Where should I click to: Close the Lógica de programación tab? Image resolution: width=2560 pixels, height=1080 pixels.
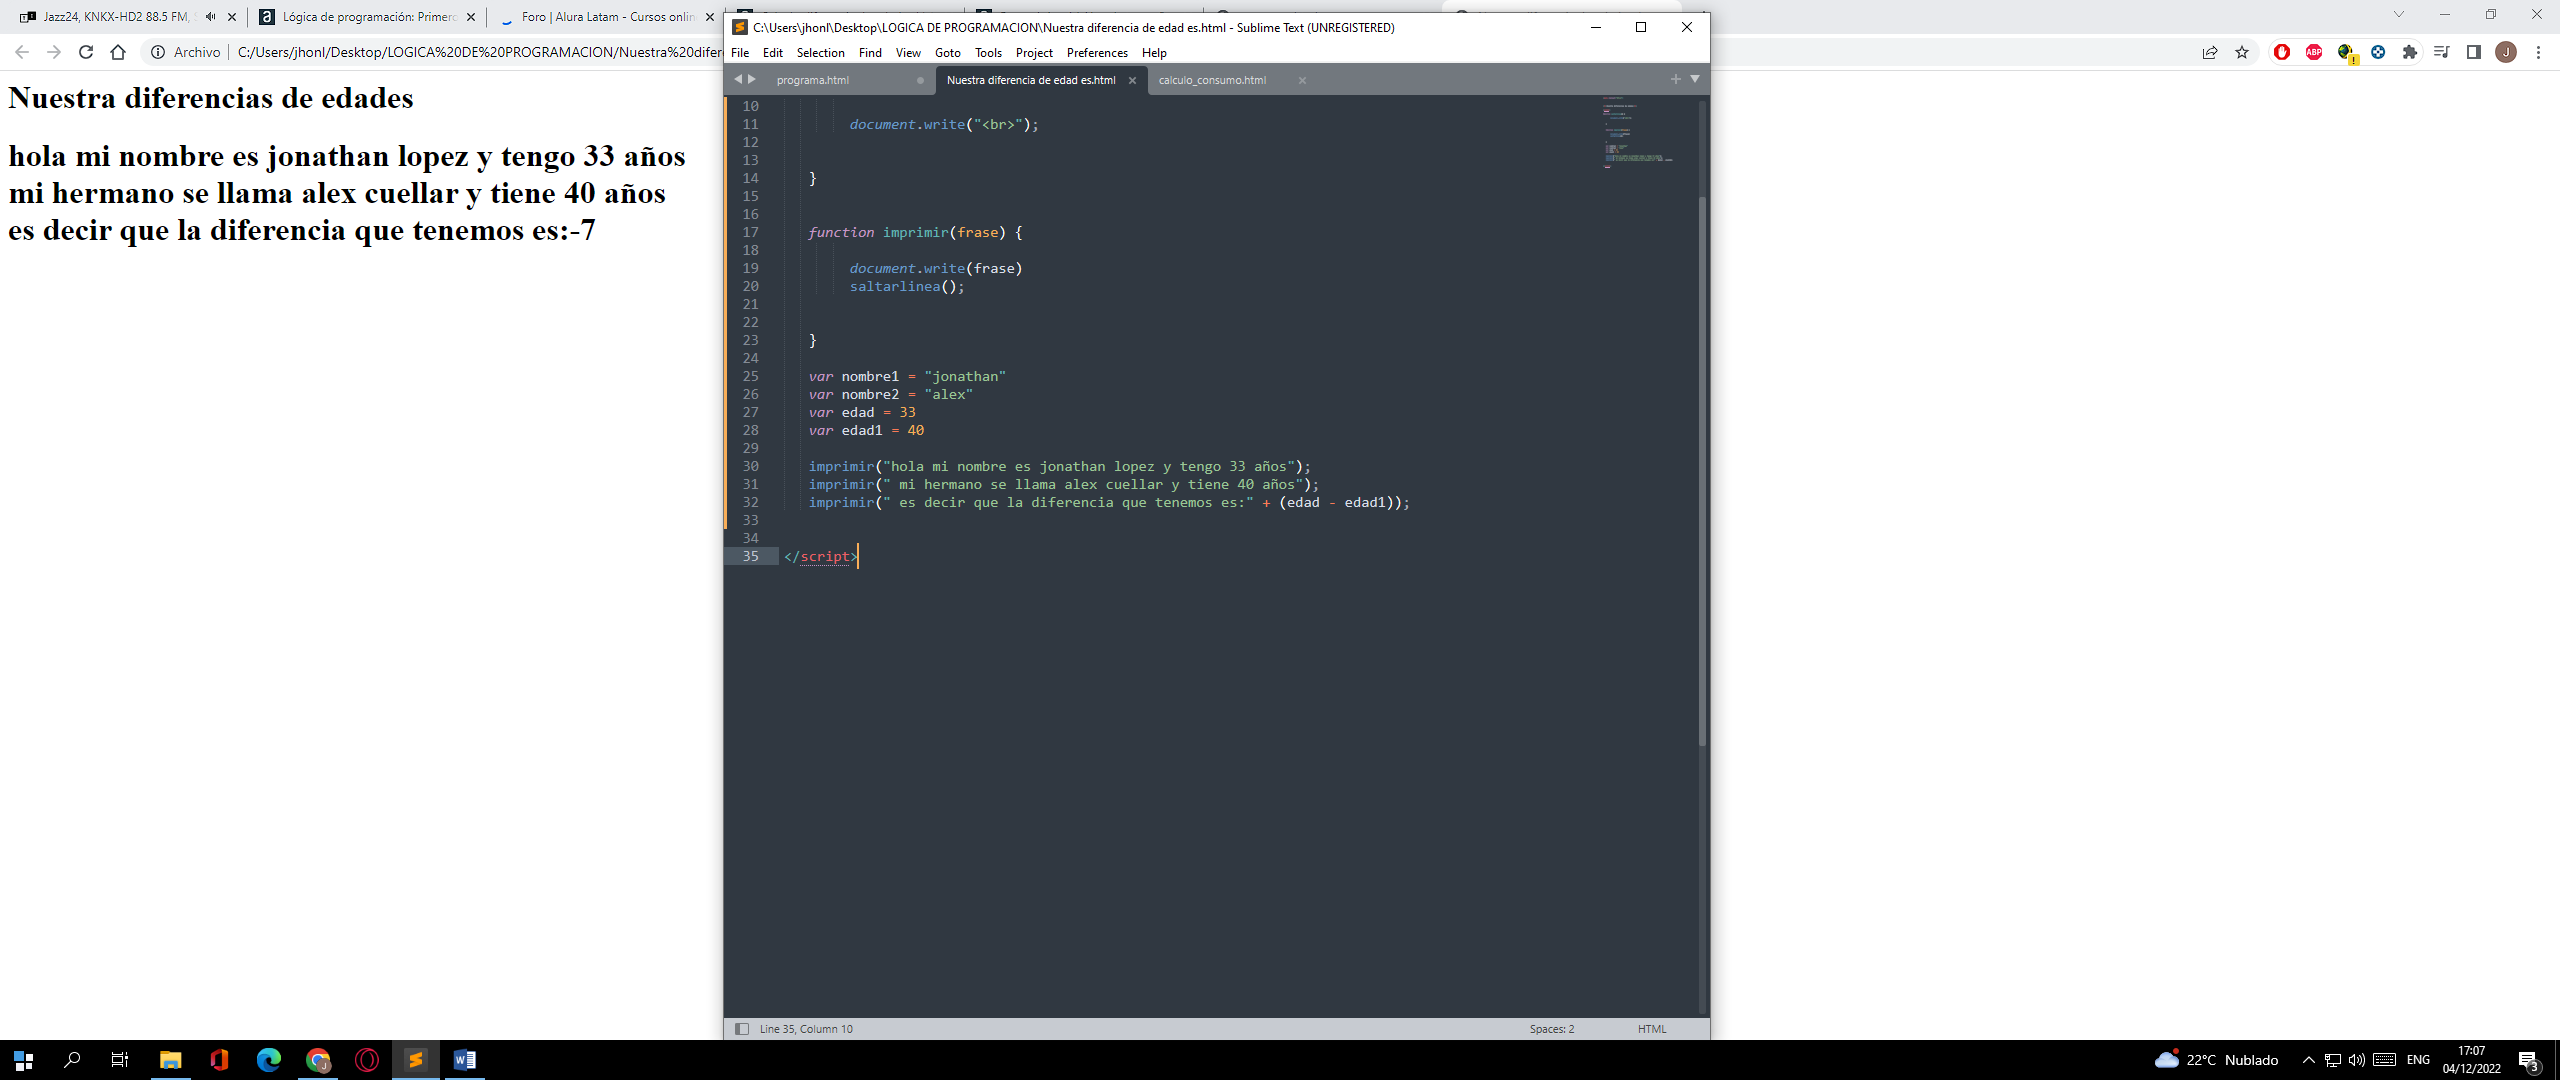point(471,17)
